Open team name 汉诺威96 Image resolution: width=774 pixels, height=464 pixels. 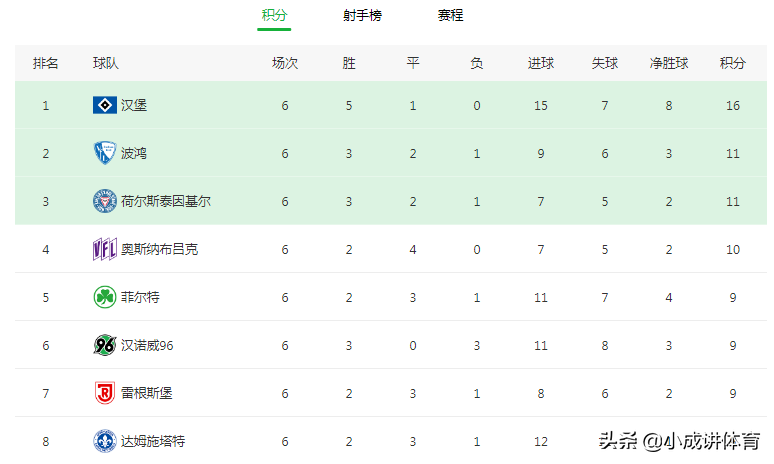click(147, 346)
